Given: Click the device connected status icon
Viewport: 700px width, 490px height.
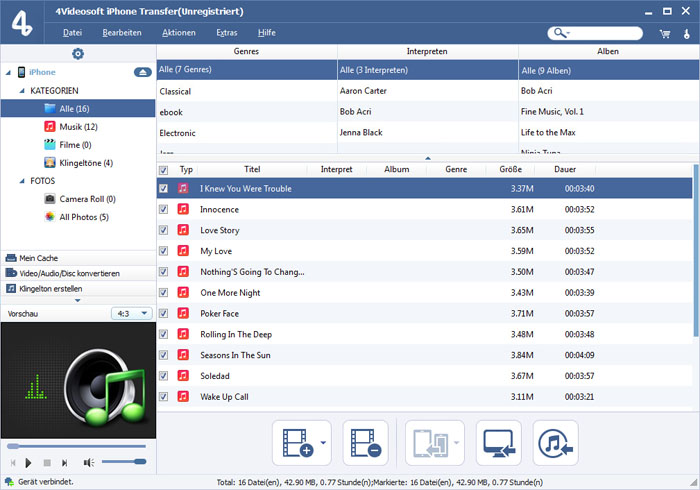Looking at the screenshot, I should tap(9, 482).
